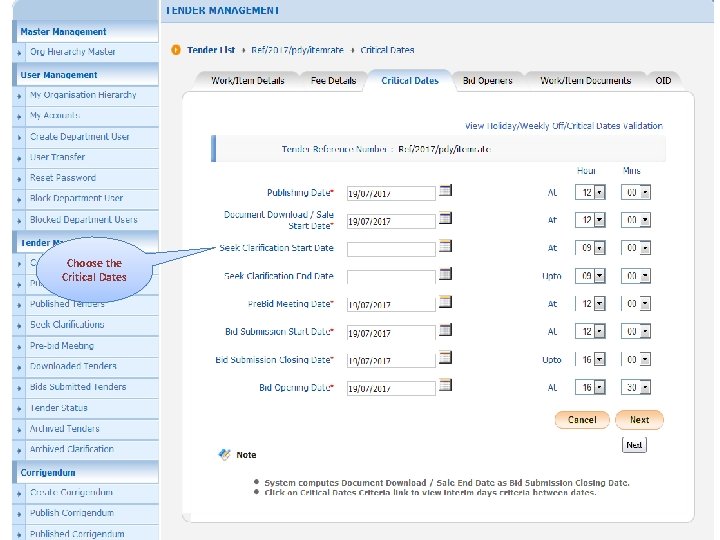Open calendar for PreBid Meeting Date
This screenshot has height=540, width=720.
445,302
